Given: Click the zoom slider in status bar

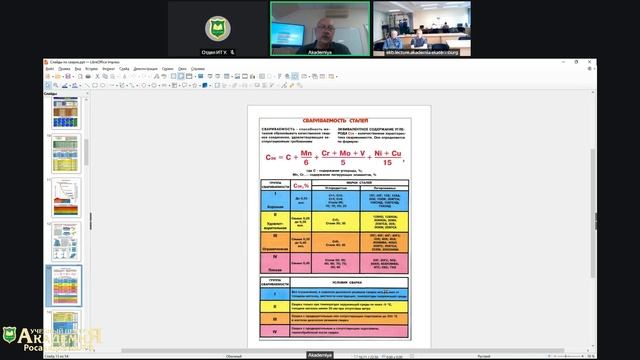Looking at the screenshot, I should coord(566,356).
